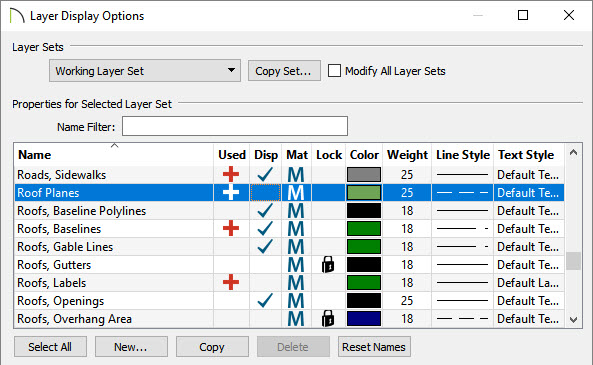This screenshot has width=593, height=365.
Task: Click the white Used plus on Roof Planes row
Action: coord(231,193)
